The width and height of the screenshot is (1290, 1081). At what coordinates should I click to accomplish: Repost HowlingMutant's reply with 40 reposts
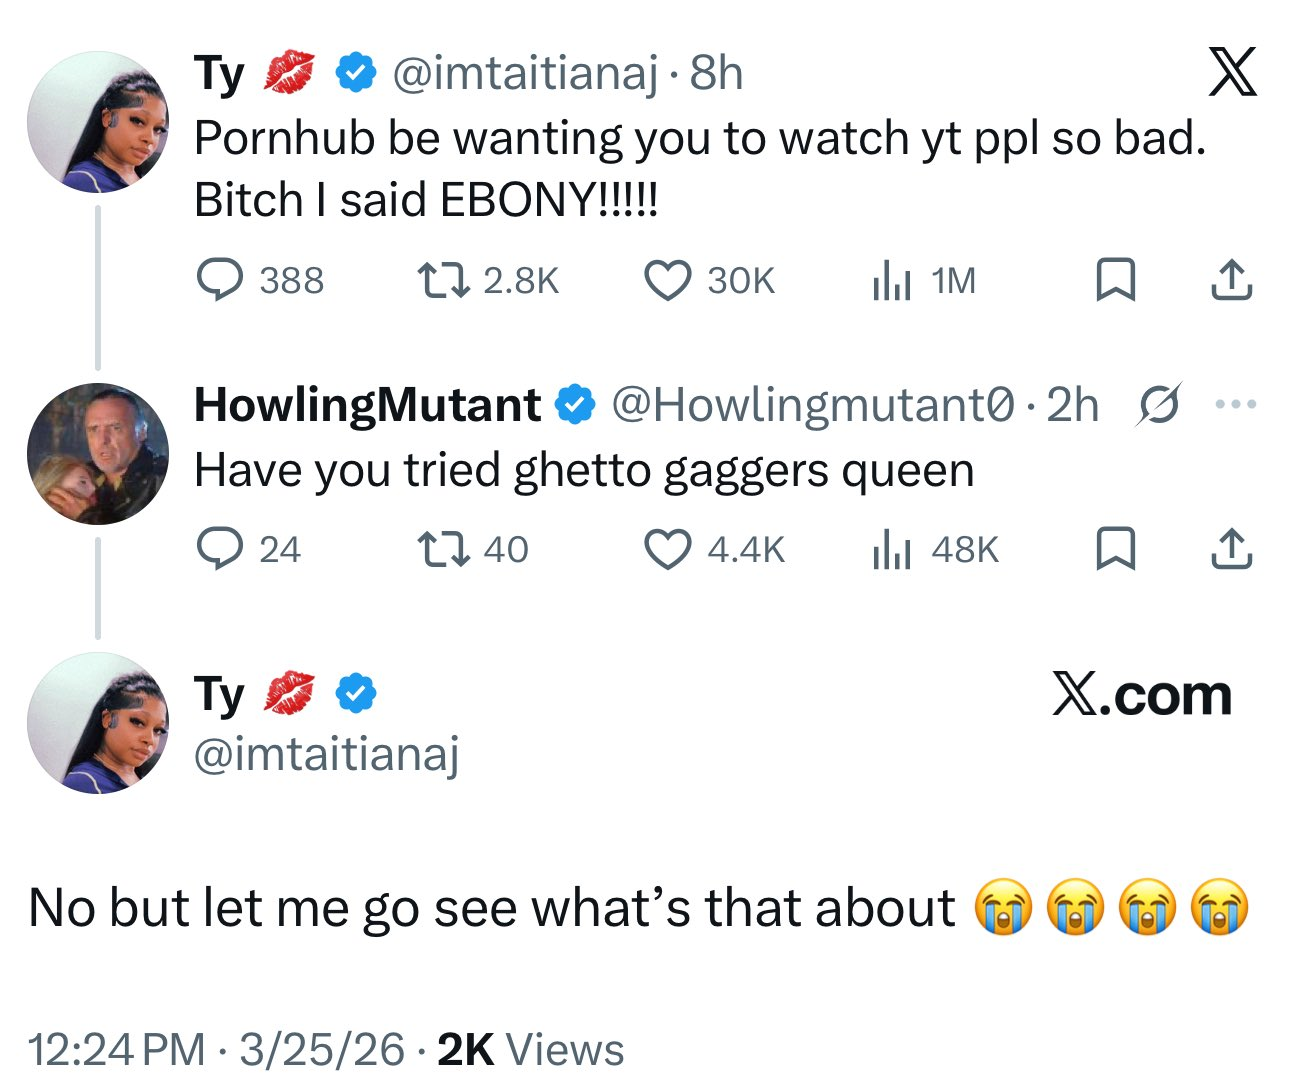(x=443, y=549)
